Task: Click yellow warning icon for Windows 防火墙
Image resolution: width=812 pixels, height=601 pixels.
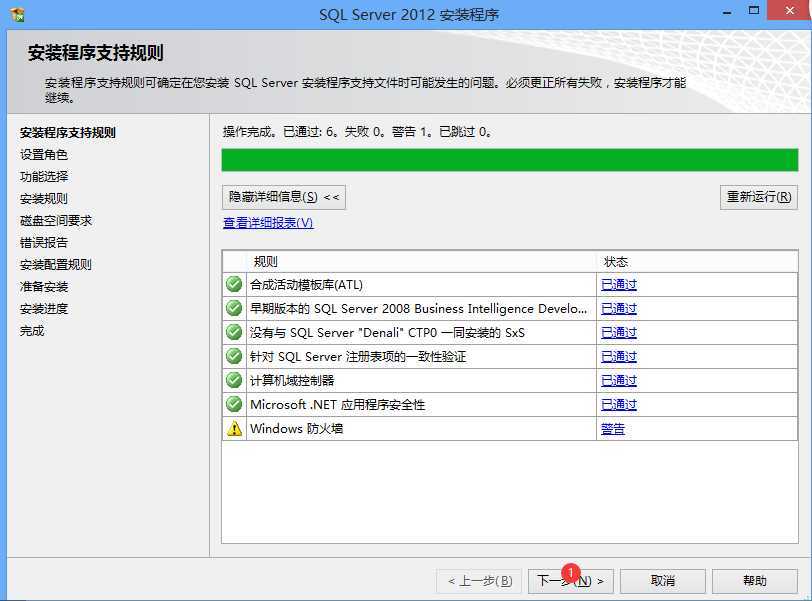Action: point(234,429)
